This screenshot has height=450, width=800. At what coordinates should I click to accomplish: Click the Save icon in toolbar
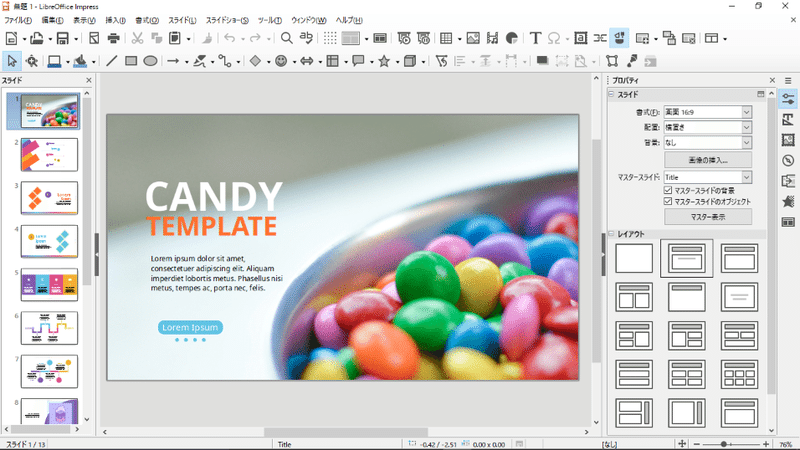pos(63,38)
